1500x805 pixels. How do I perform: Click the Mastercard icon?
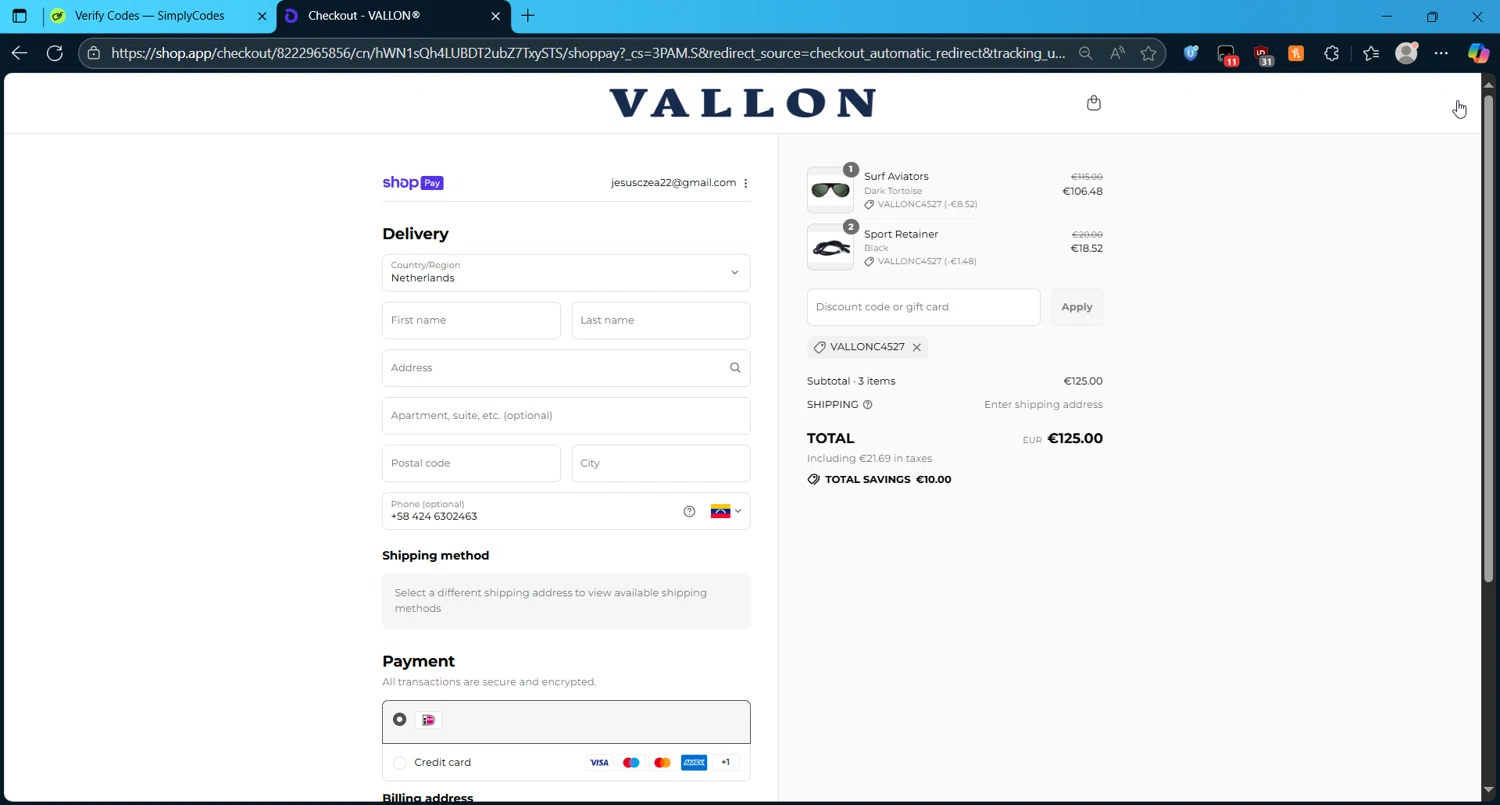pyautogui.click(x=662, y=763)
